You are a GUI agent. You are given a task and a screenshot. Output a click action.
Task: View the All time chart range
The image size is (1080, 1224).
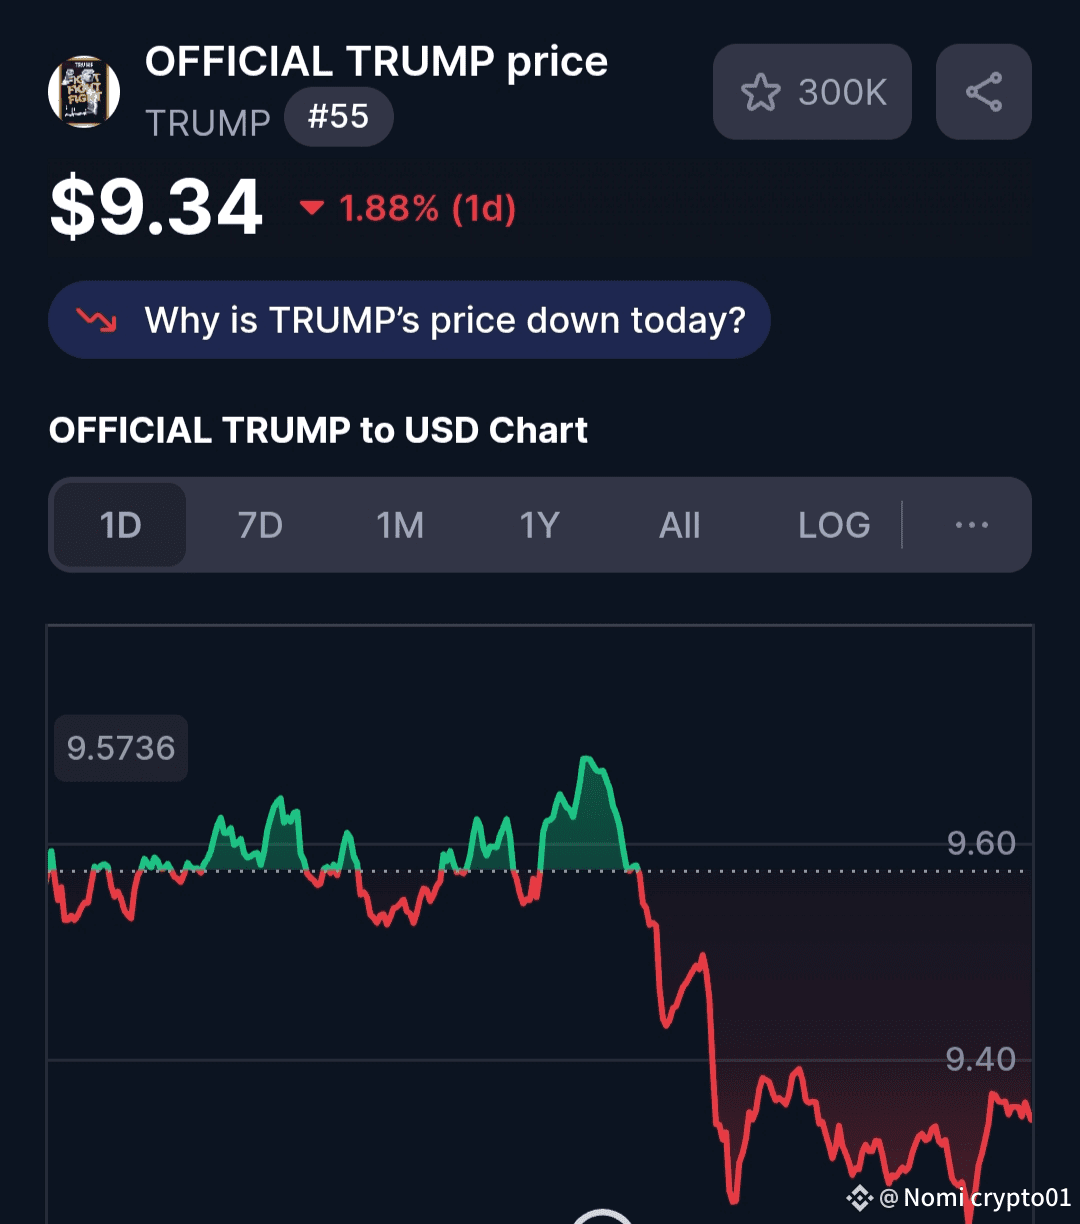pos(679,525)
